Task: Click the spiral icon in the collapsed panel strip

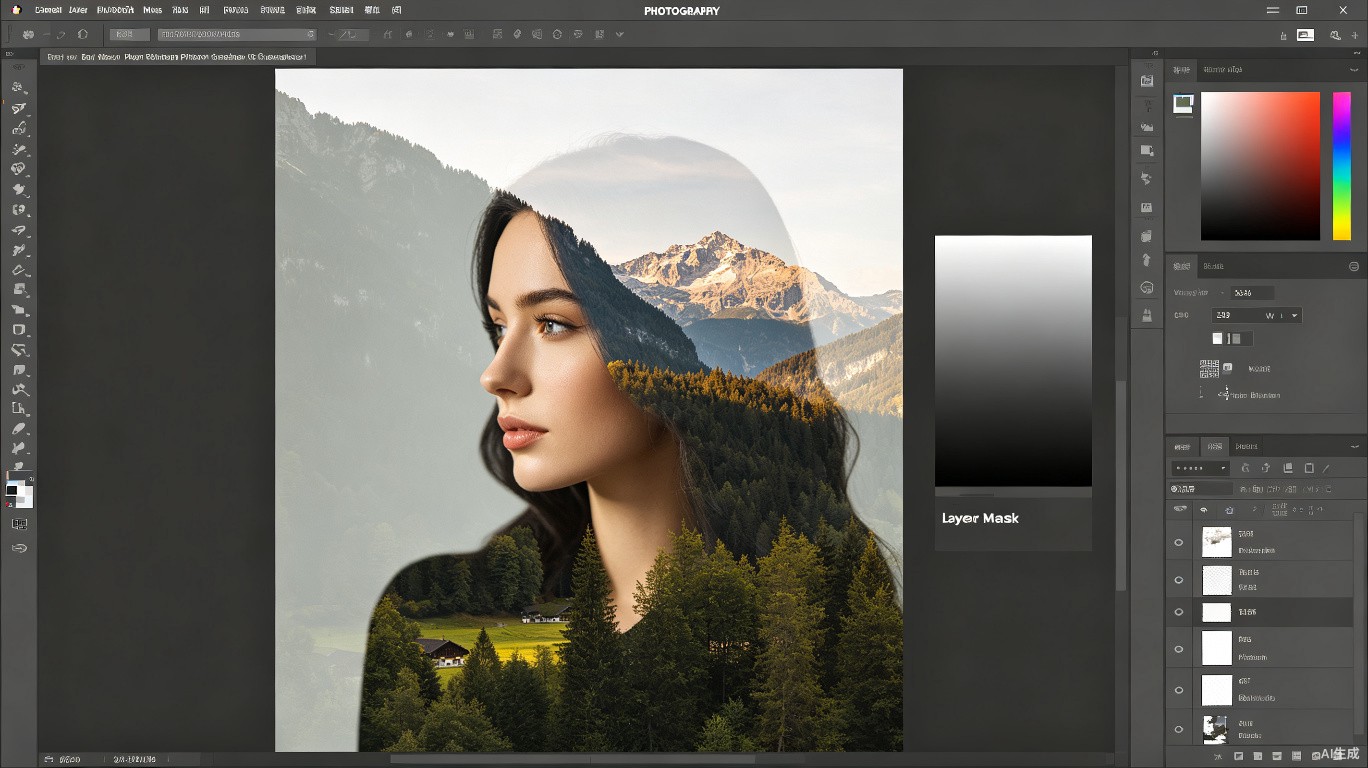Action: [x=1147, y=288]
